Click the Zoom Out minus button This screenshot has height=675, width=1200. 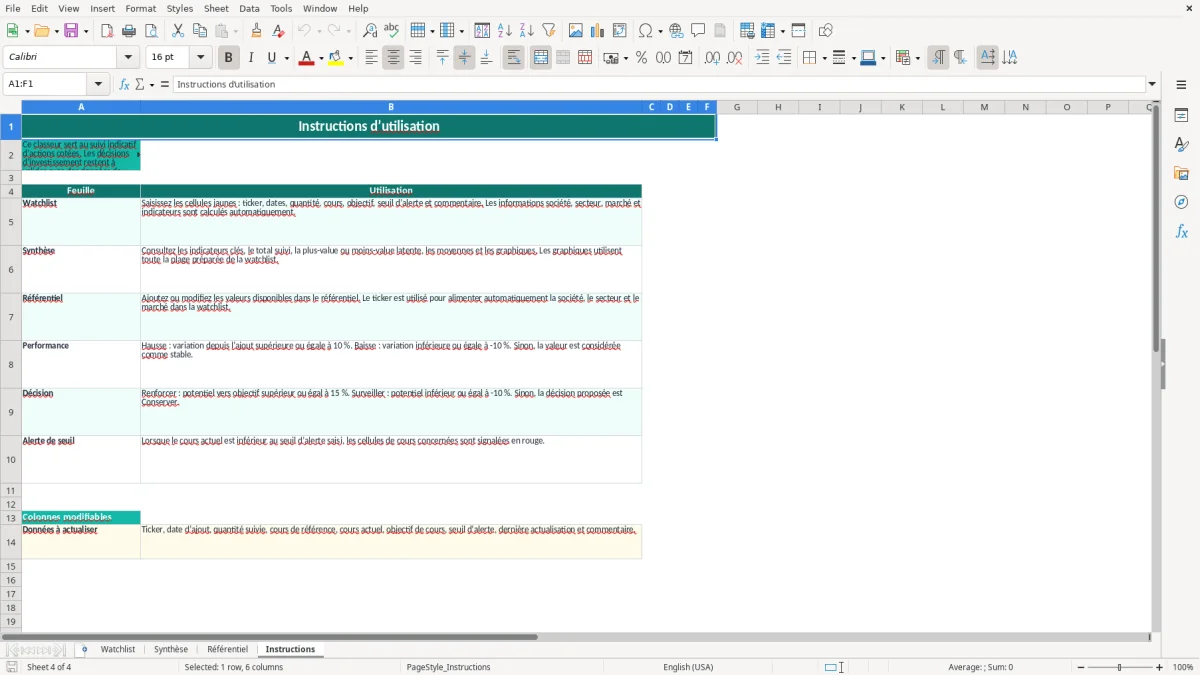tap(1080, 667)
